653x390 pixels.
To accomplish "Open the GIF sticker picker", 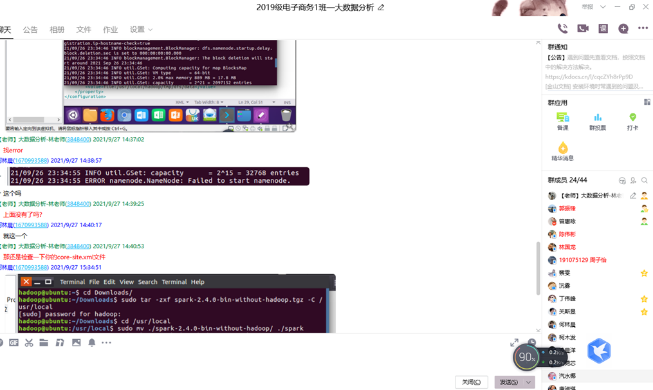I will [14, 342].
